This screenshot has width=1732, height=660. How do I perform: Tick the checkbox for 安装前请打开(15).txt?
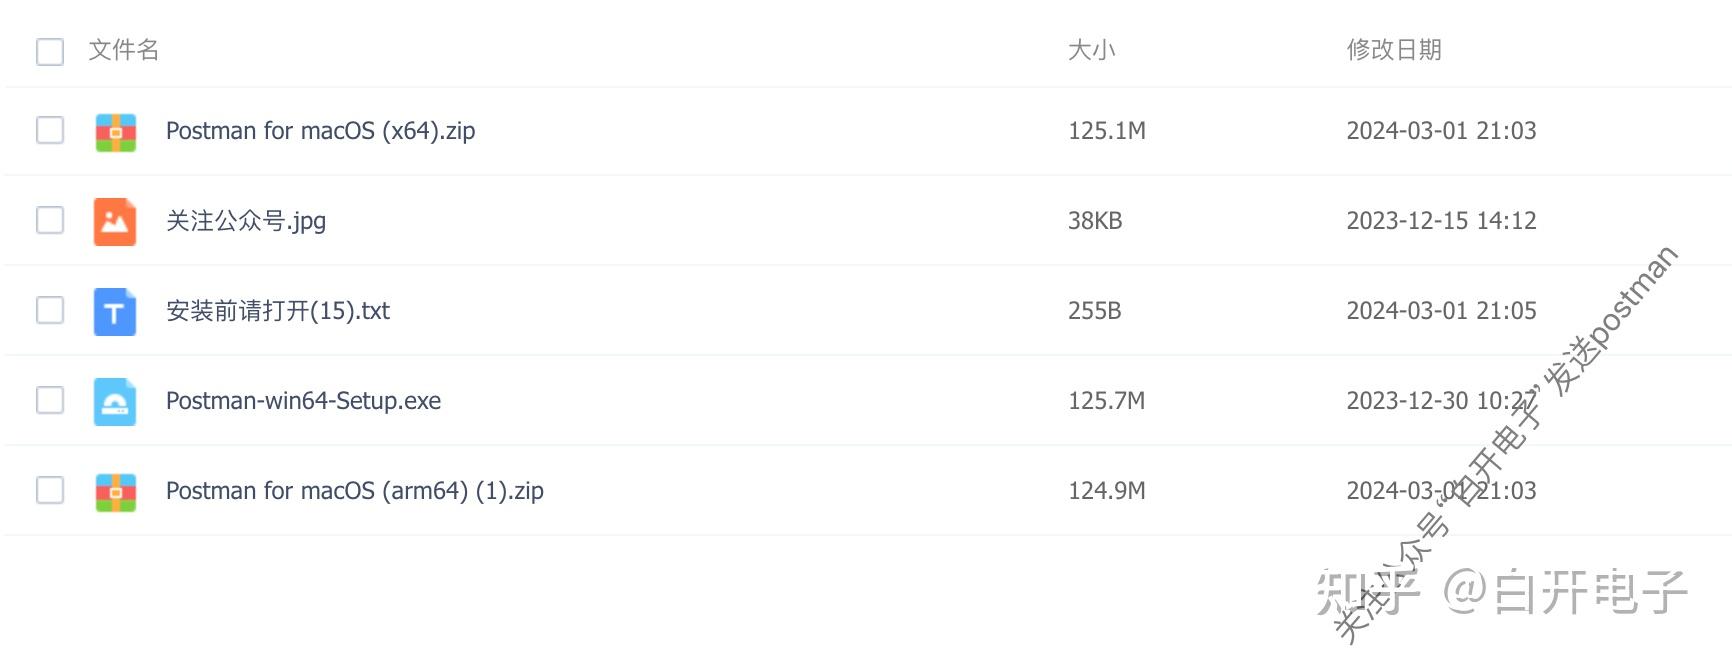coord(50,310)
